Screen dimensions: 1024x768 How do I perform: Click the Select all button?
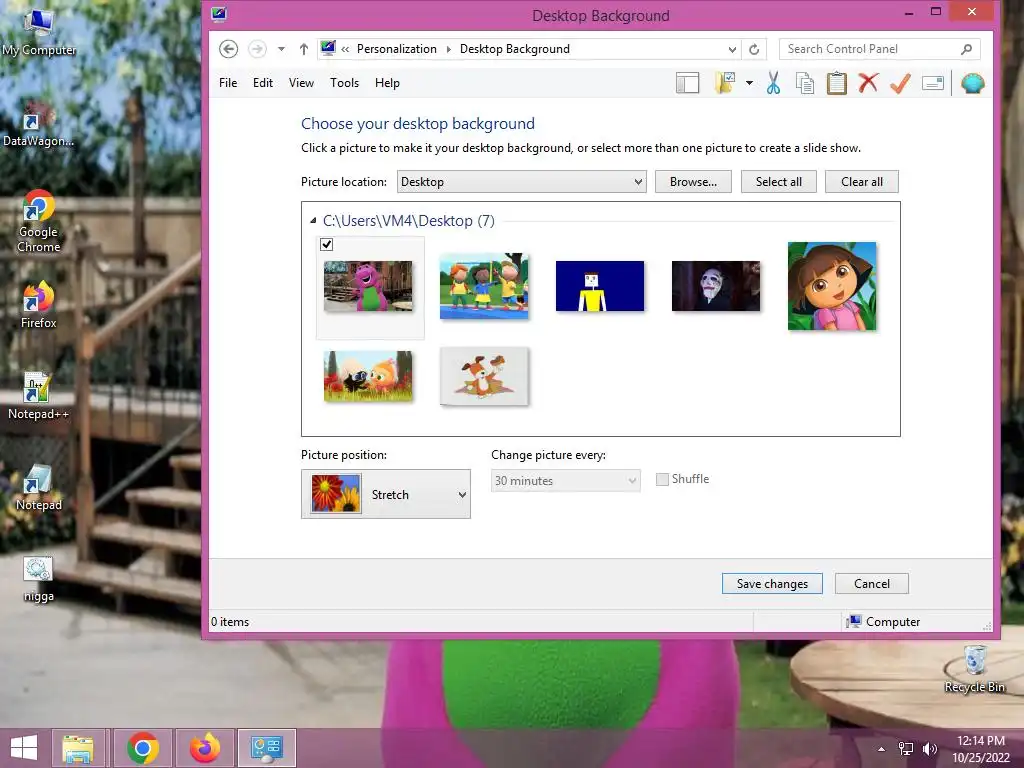(x=778, y=182)
